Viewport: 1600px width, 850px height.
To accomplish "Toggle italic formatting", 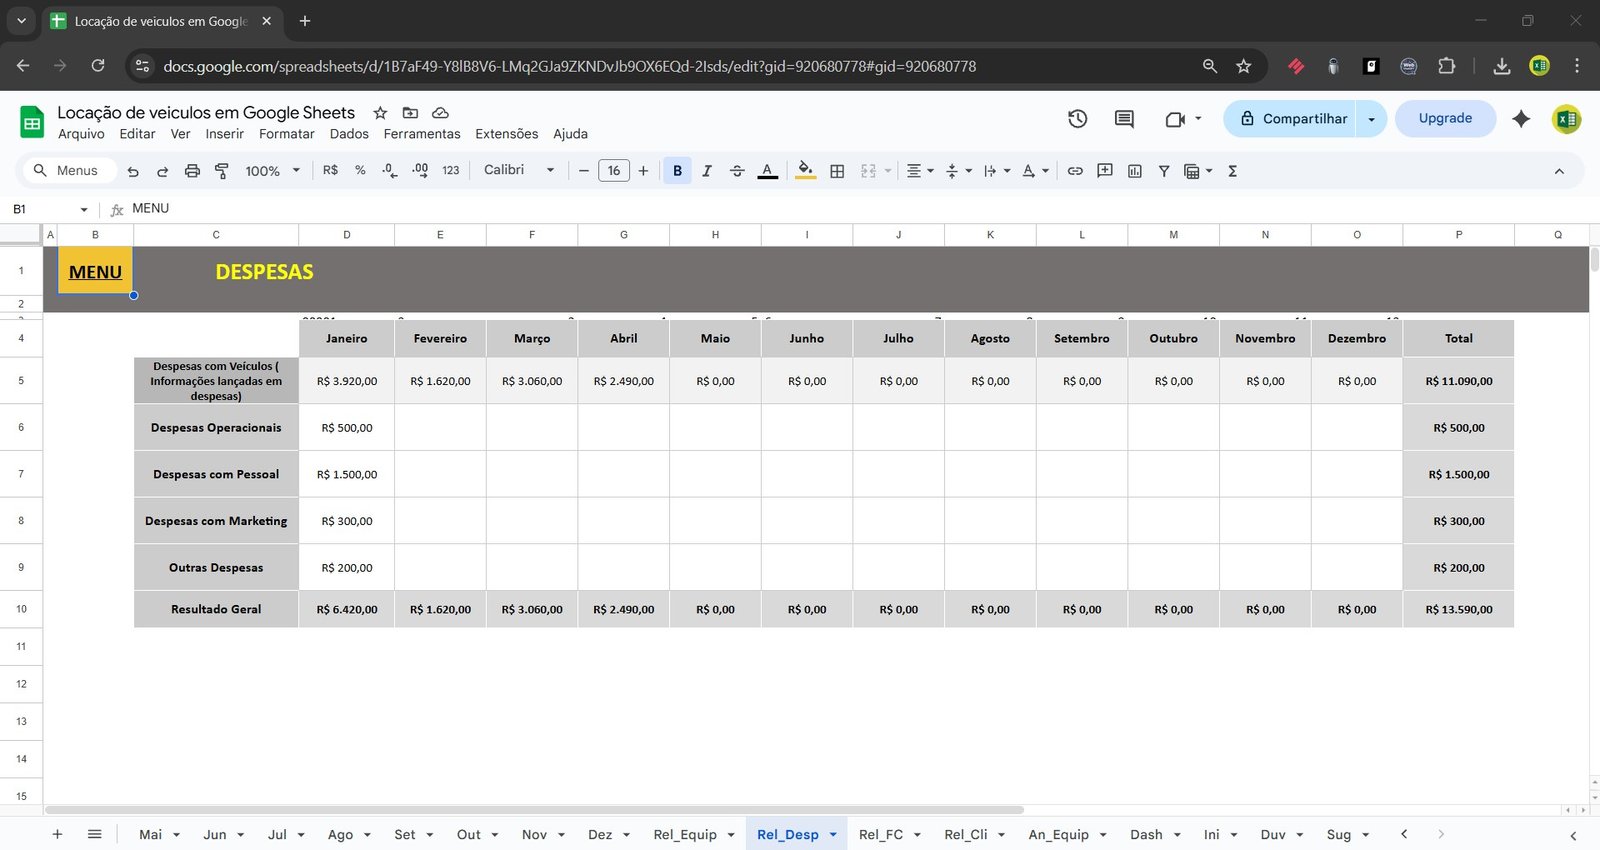I will [x=707, y=171].
